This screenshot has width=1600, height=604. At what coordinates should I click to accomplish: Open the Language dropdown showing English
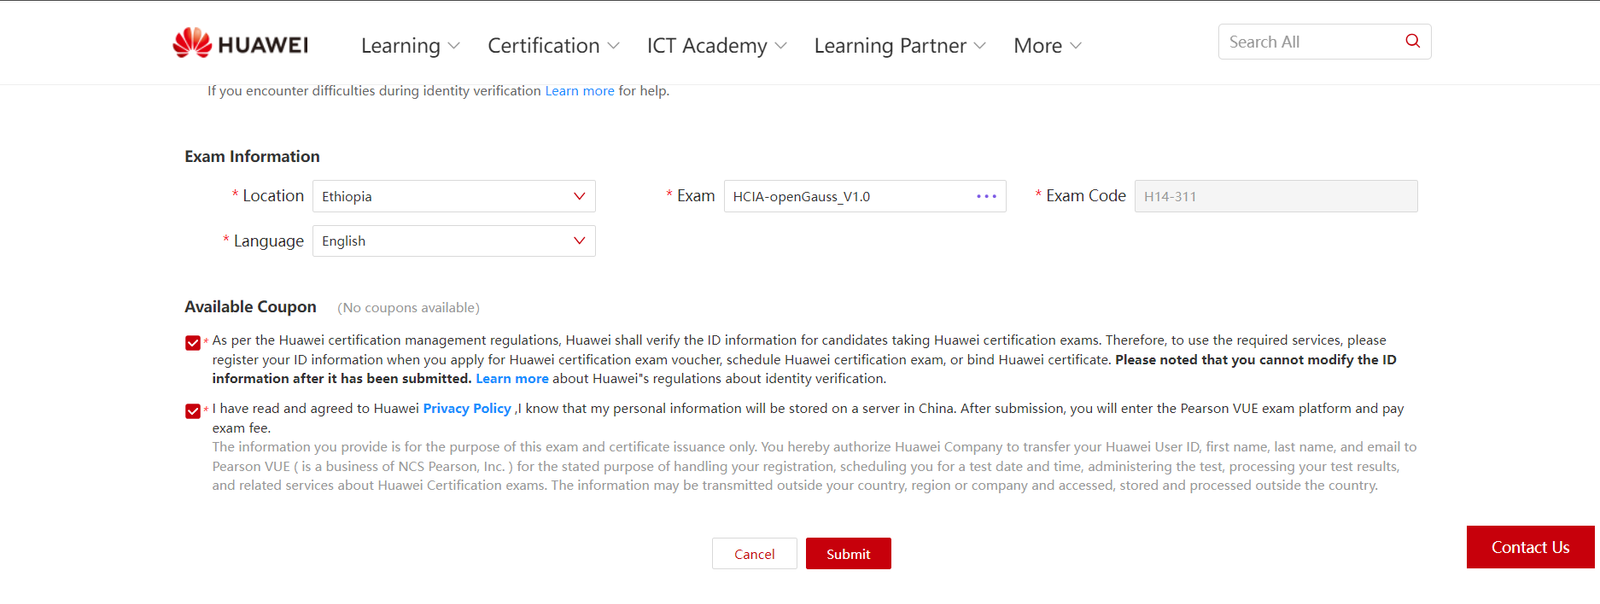(x=454, y=241)
